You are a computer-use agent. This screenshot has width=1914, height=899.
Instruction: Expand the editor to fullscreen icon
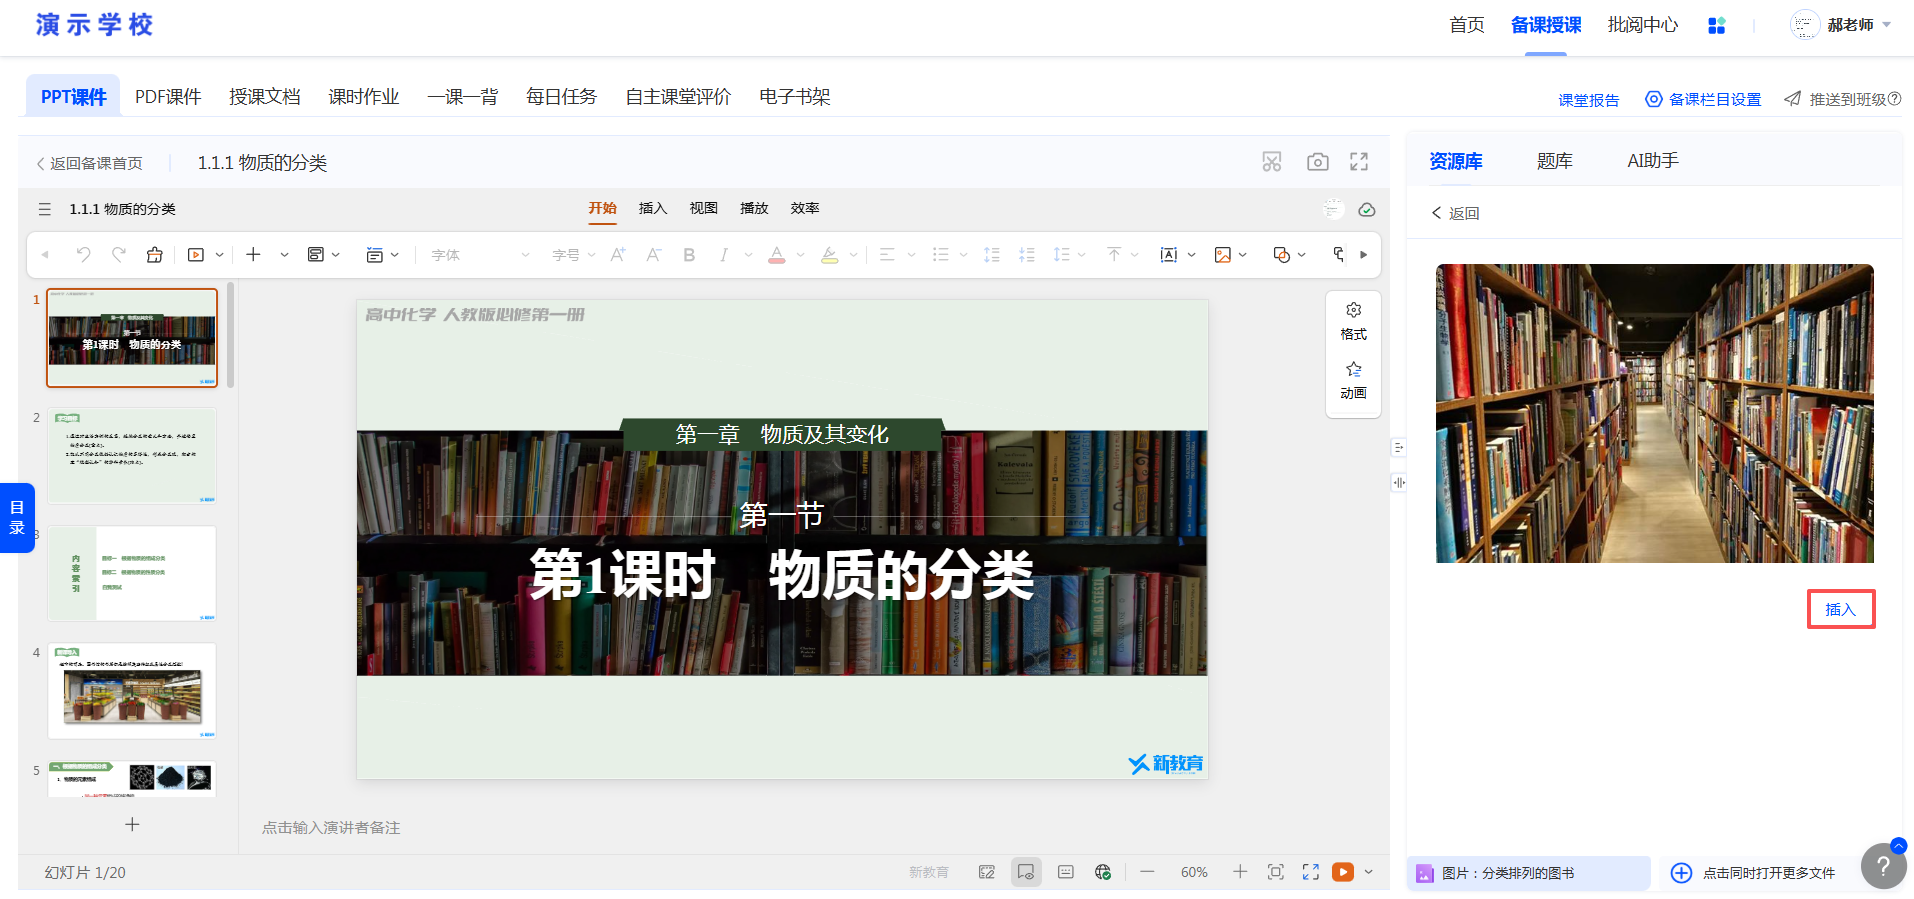(x=1359, y=162)
